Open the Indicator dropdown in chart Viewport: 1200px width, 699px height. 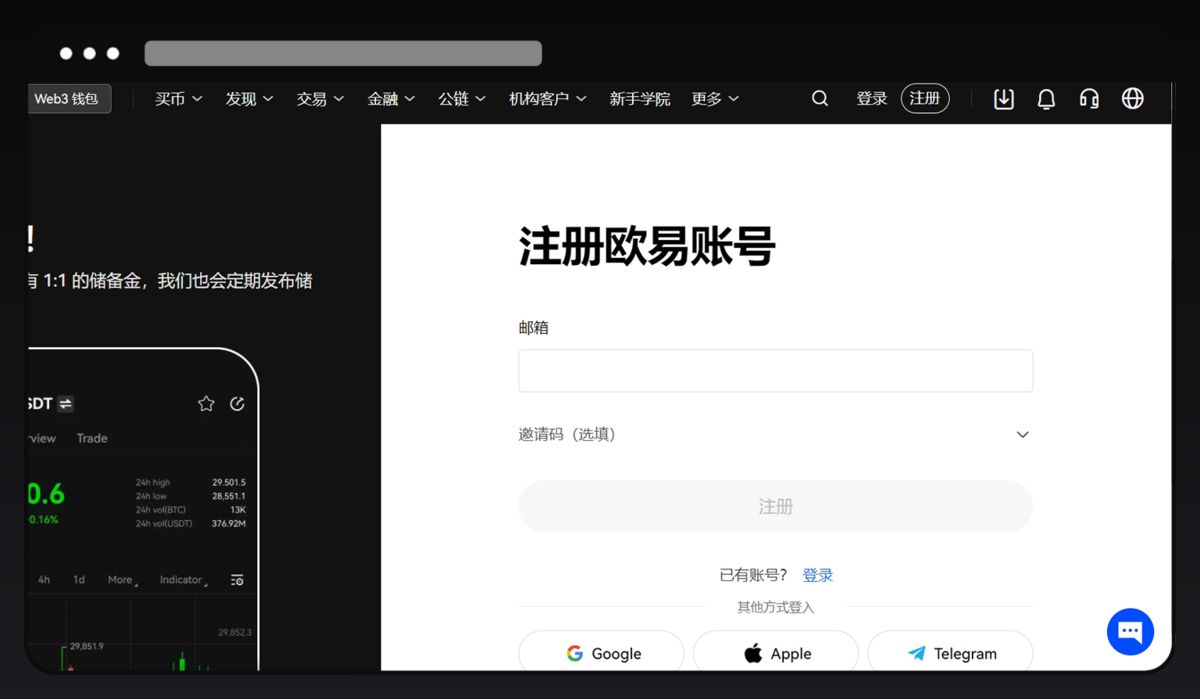pos(184,580)
